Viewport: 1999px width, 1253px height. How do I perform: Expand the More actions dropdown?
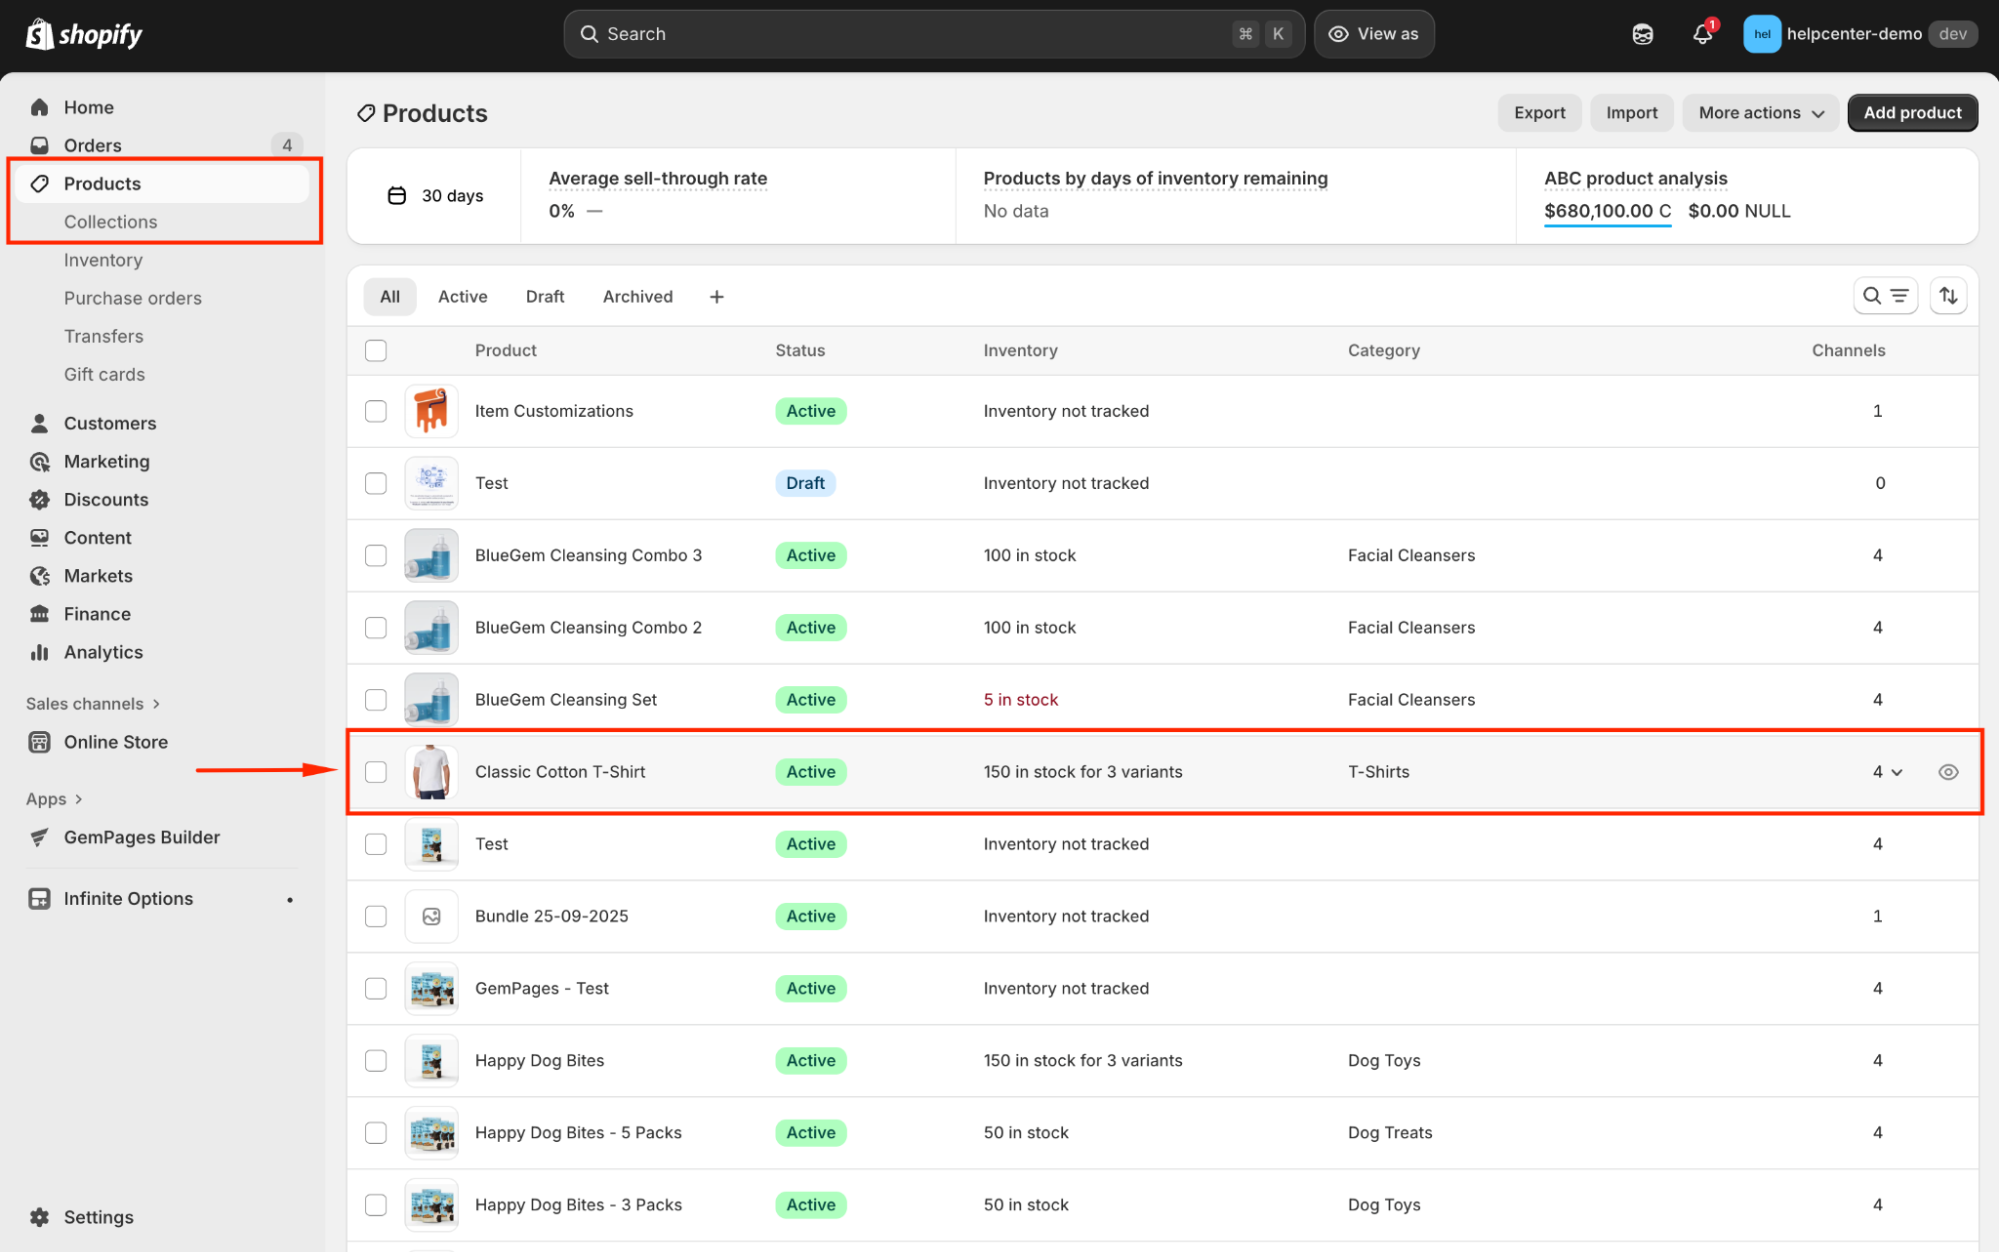pos(1760,113)
